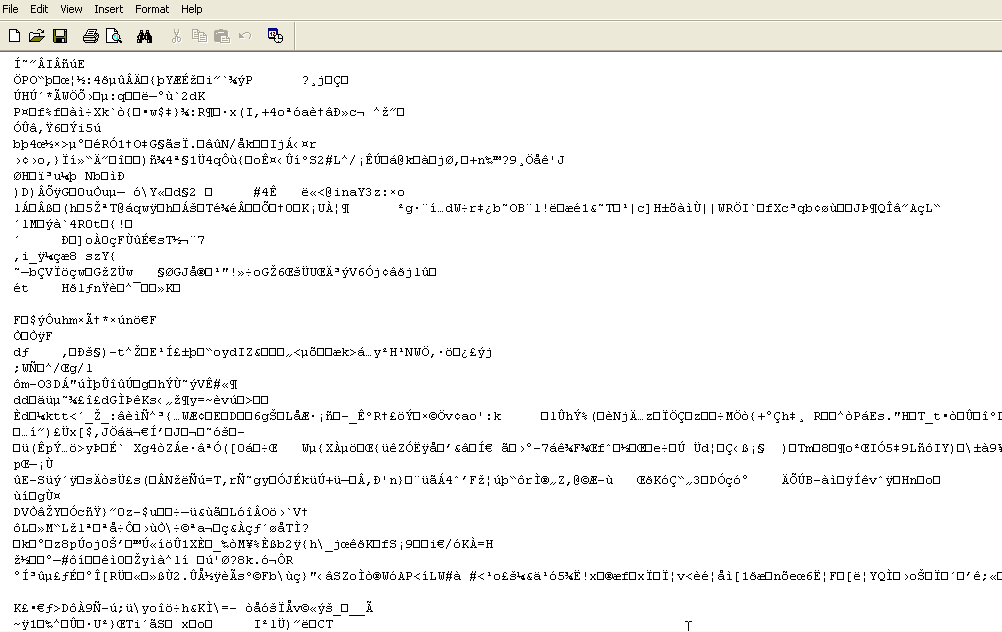
Task: Click the Undo arrow icon
Action: point(245,36)
